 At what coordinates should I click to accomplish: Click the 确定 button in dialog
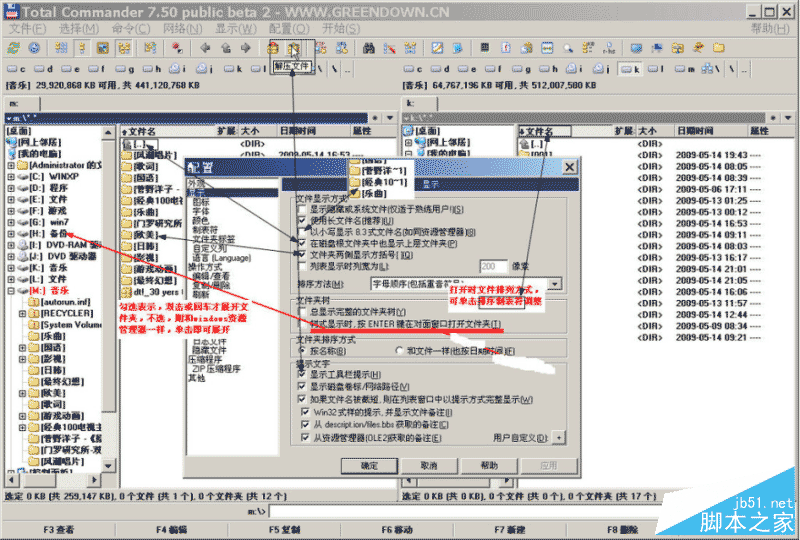[369, 465]
